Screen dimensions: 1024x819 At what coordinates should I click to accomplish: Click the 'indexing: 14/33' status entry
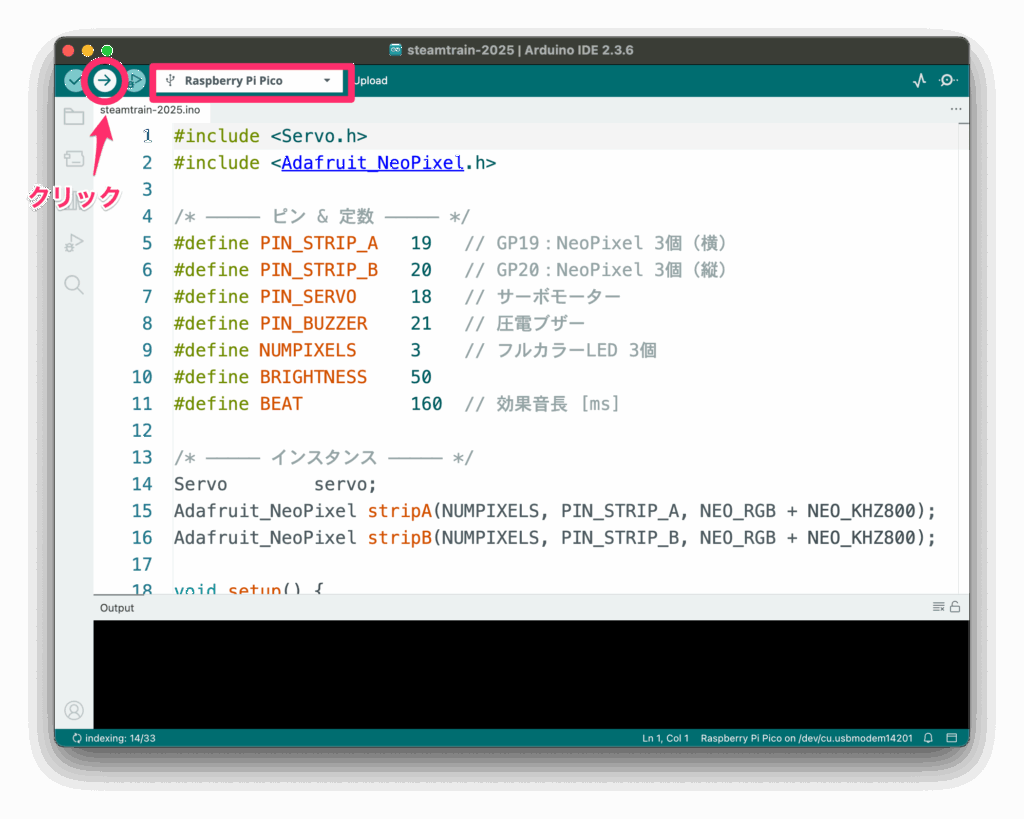[114, 738]
